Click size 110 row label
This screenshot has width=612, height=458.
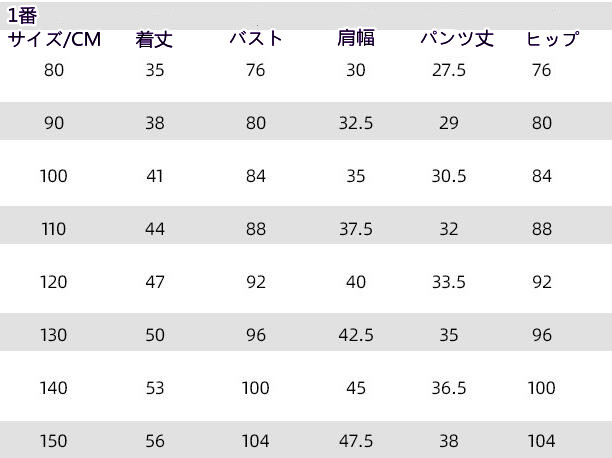(x=54, y=229)
